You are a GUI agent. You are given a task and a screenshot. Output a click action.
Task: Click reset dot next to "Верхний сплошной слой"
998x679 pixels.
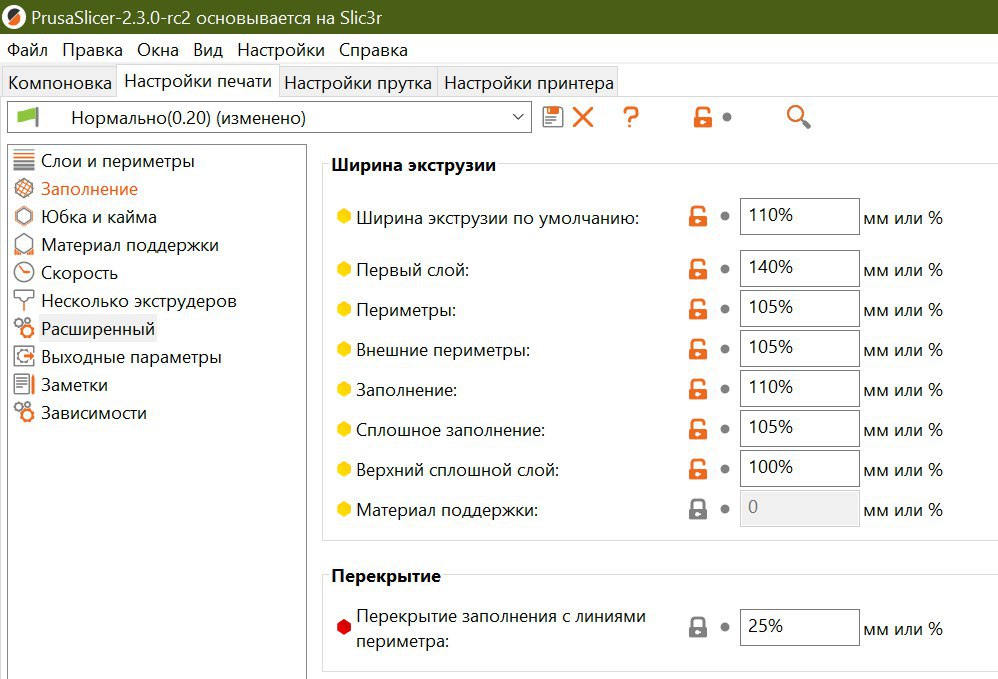pos(724,470)
